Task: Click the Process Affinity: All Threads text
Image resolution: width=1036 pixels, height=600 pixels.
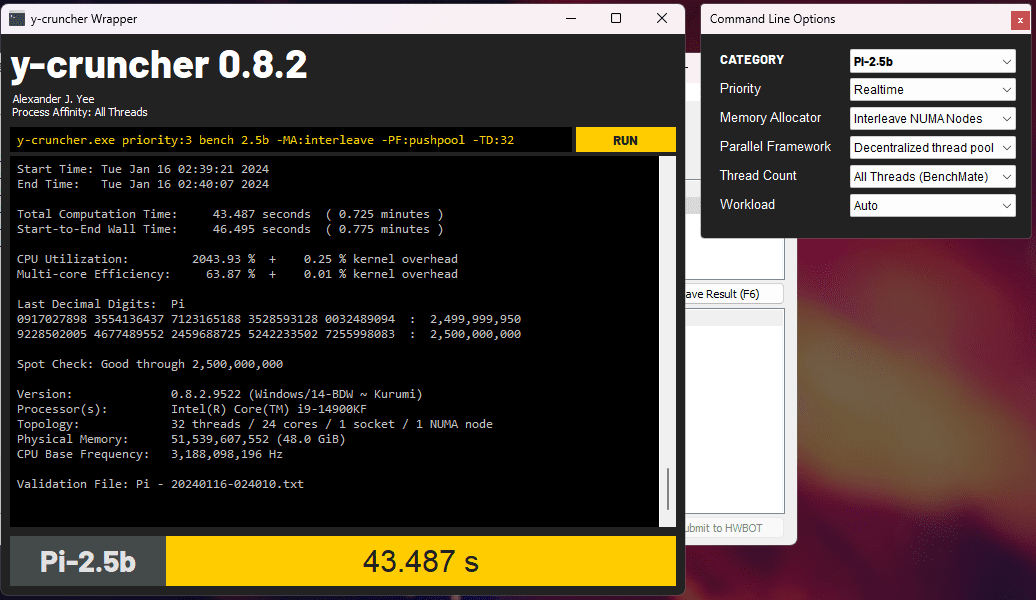Action: point(80,112)
